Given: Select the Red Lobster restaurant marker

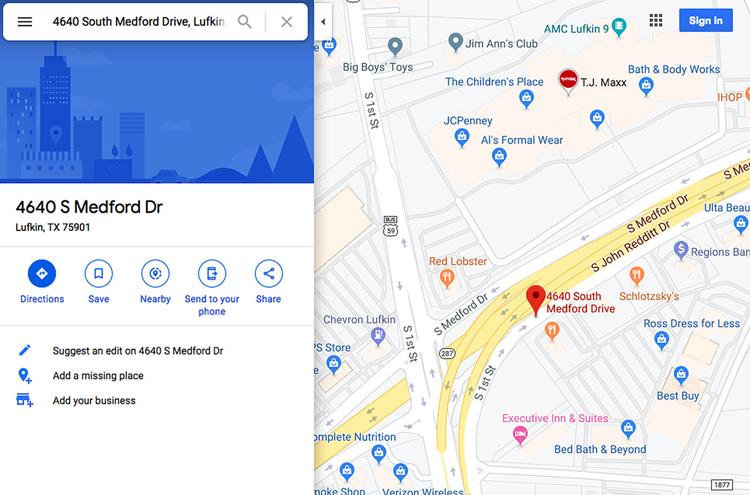Looking at the screenshot, I should [447, 278].
